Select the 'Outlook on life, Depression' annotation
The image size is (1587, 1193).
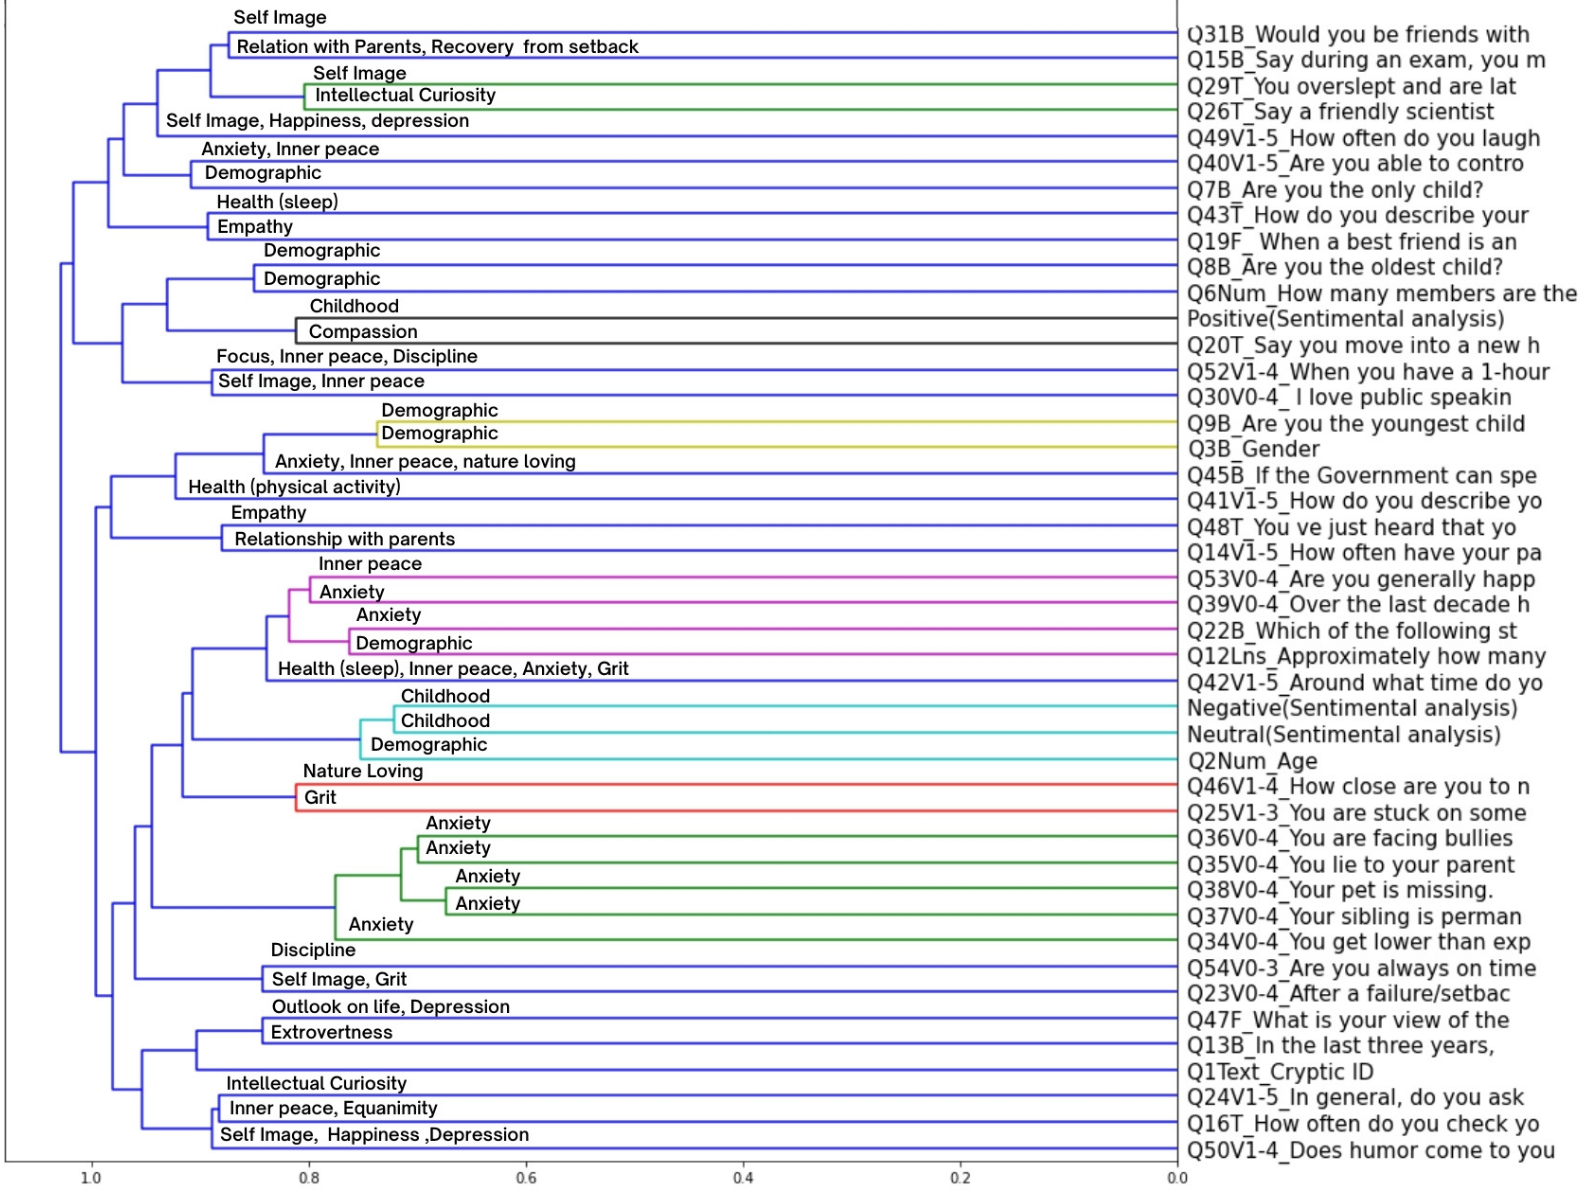391,1007
